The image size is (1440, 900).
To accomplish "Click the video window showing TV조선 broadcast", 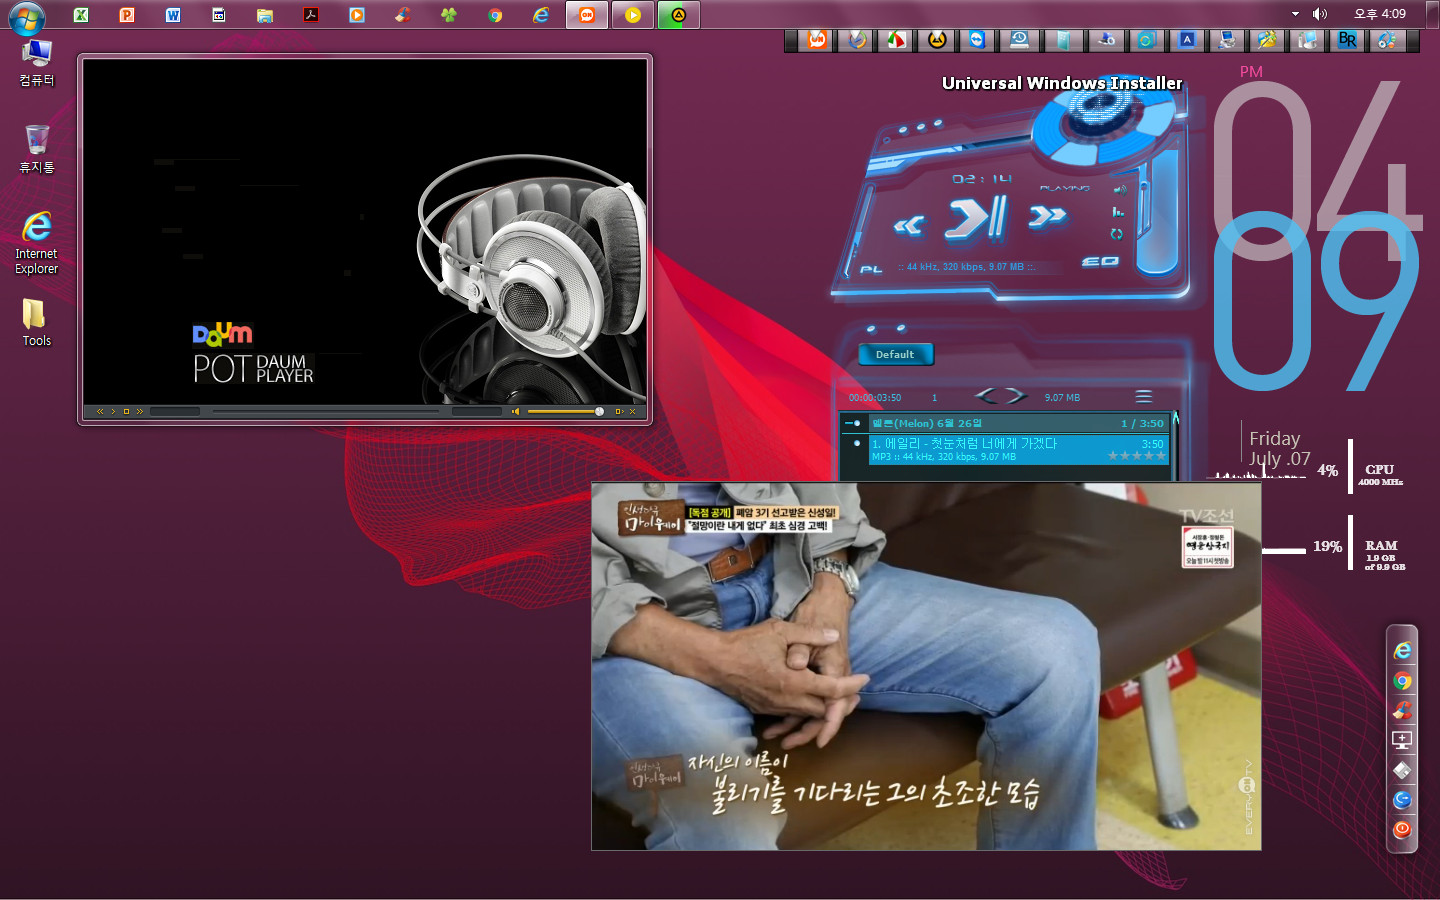I will [926, 666].
